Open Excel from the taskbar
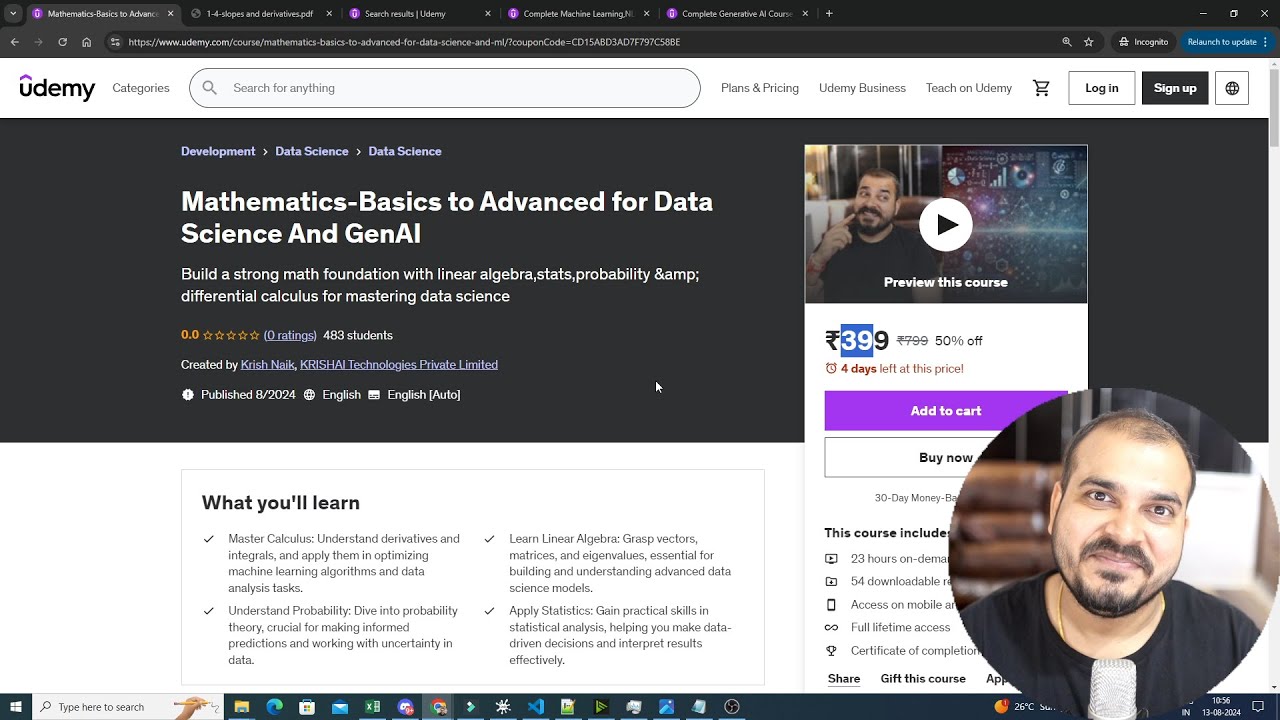 coord(372,707)
